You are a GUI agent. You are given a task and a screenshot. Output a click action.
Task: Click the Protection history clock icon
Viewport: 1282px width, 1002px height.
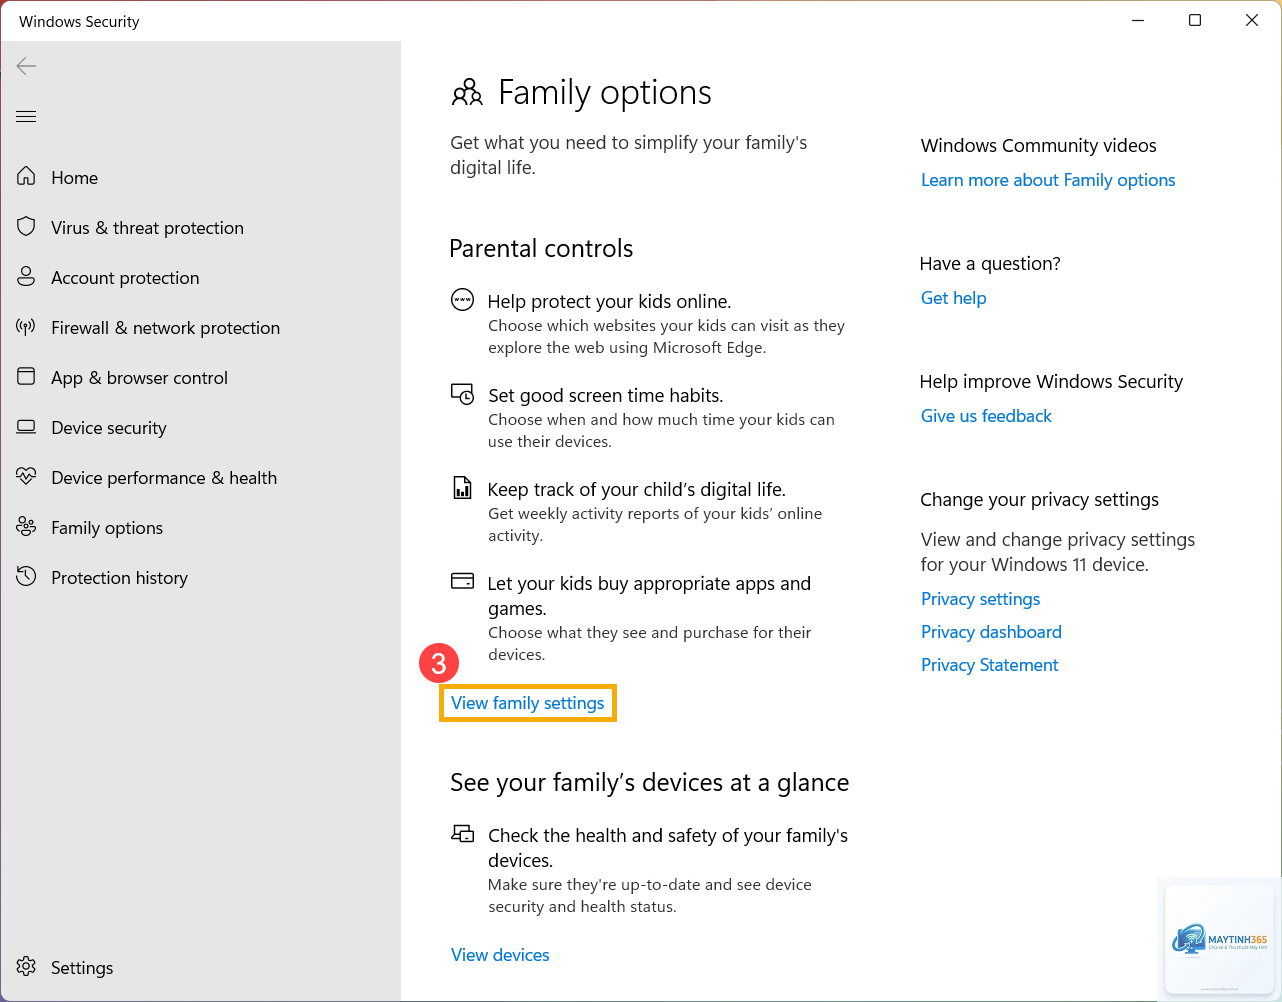pyautogui.click(x=26, y=577)
